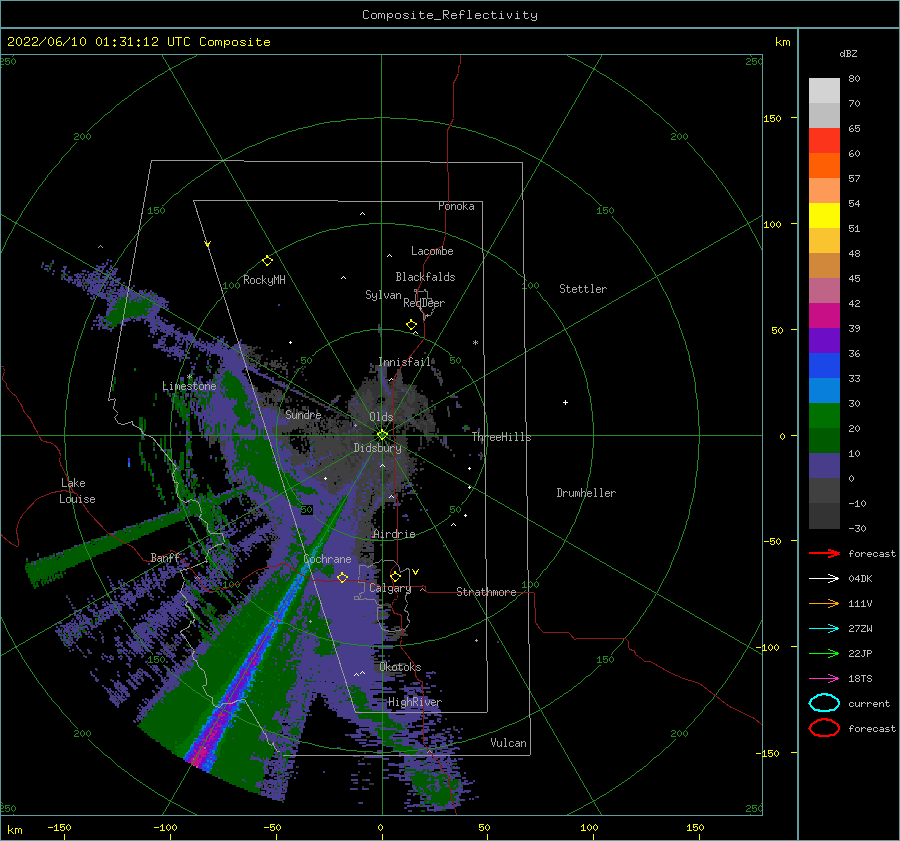Click the Composite_Reflectivity title
The width and height of the screenshot is (900, 841).
(450, 15)
